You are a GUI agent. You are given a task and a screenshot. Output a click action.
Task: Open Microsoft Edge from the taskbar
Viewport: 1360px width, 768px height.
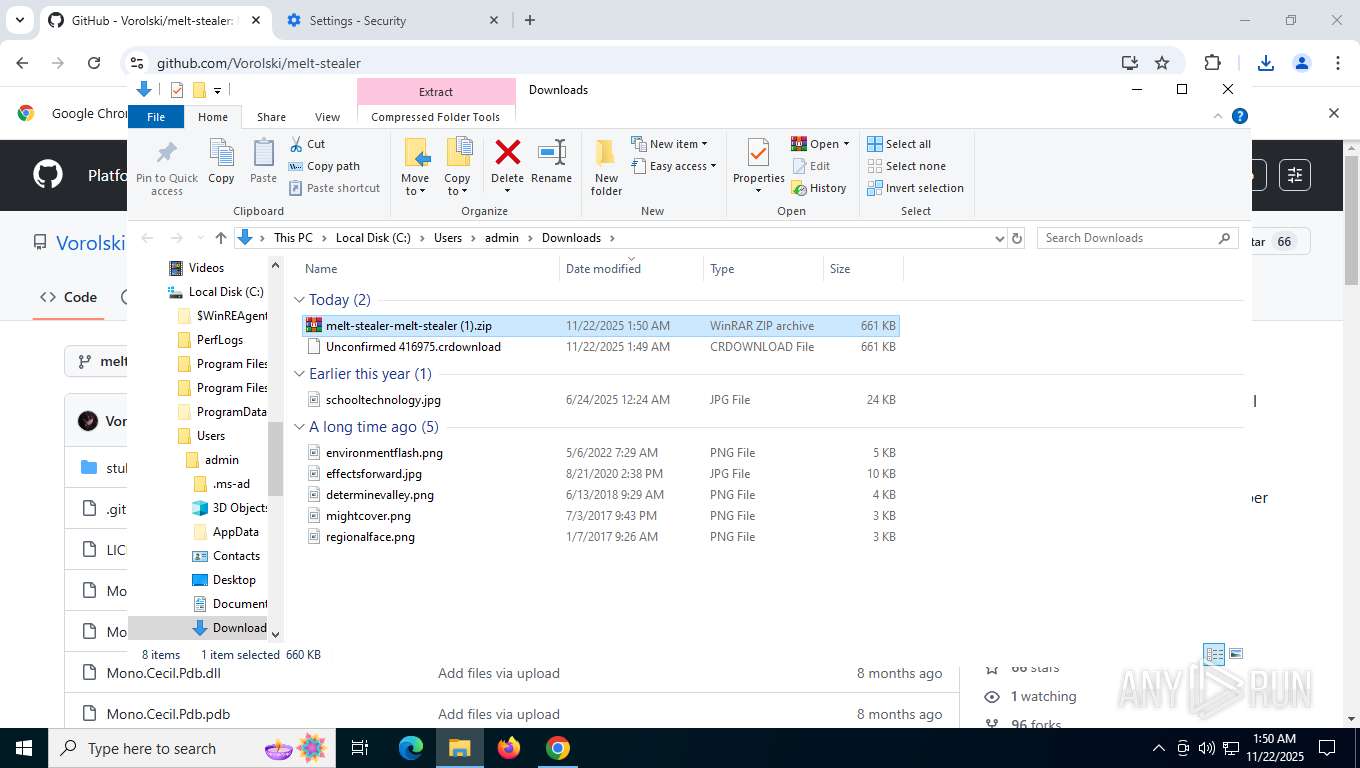(411, 748)
